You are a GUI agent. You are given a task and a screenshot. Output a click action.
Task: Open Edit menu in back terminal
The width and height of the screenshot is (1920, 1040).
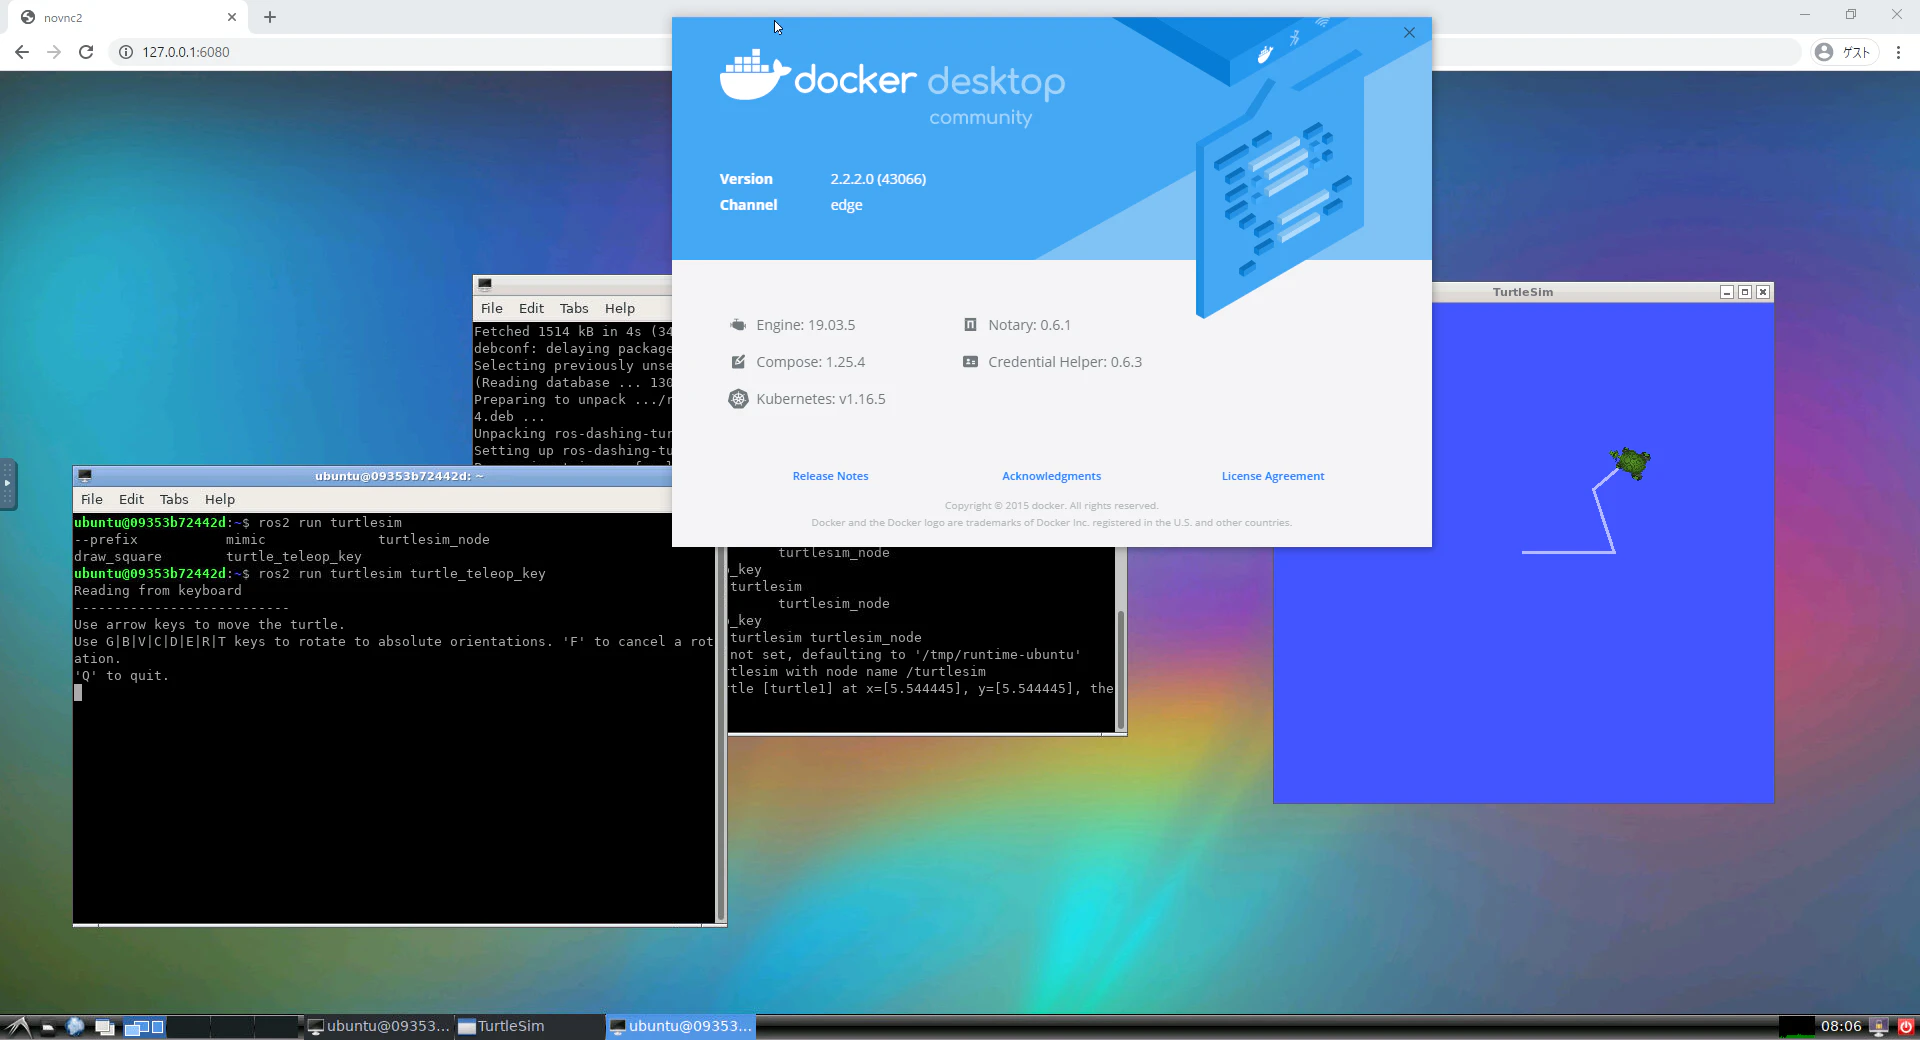(x=531, y=308)
